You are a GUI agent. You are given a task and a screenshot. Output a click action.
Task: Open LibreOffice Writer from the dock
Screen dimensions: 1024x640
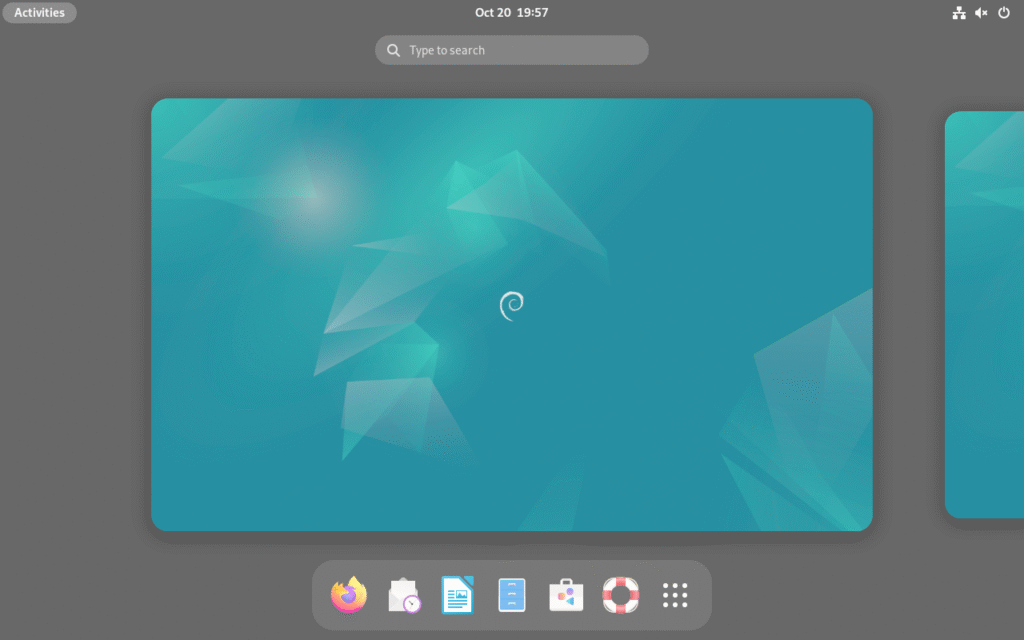click(457, 594)
